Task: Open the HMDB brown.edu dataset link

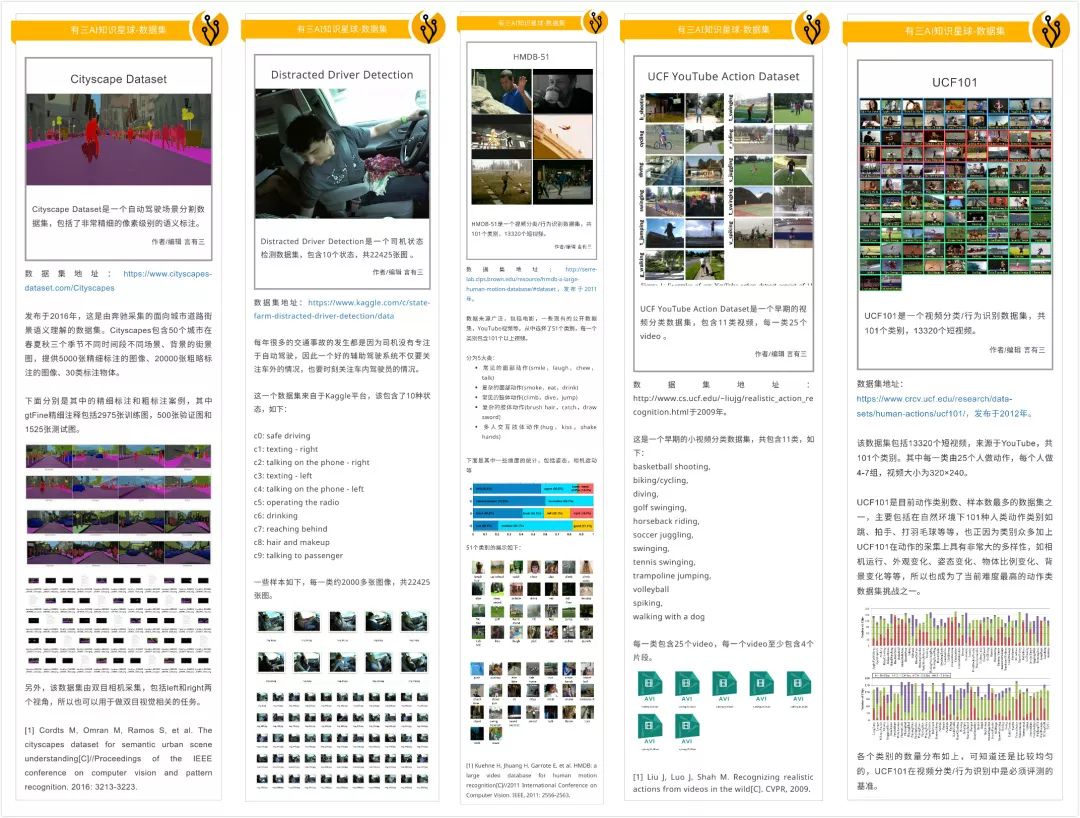Action: coord(532,279)
